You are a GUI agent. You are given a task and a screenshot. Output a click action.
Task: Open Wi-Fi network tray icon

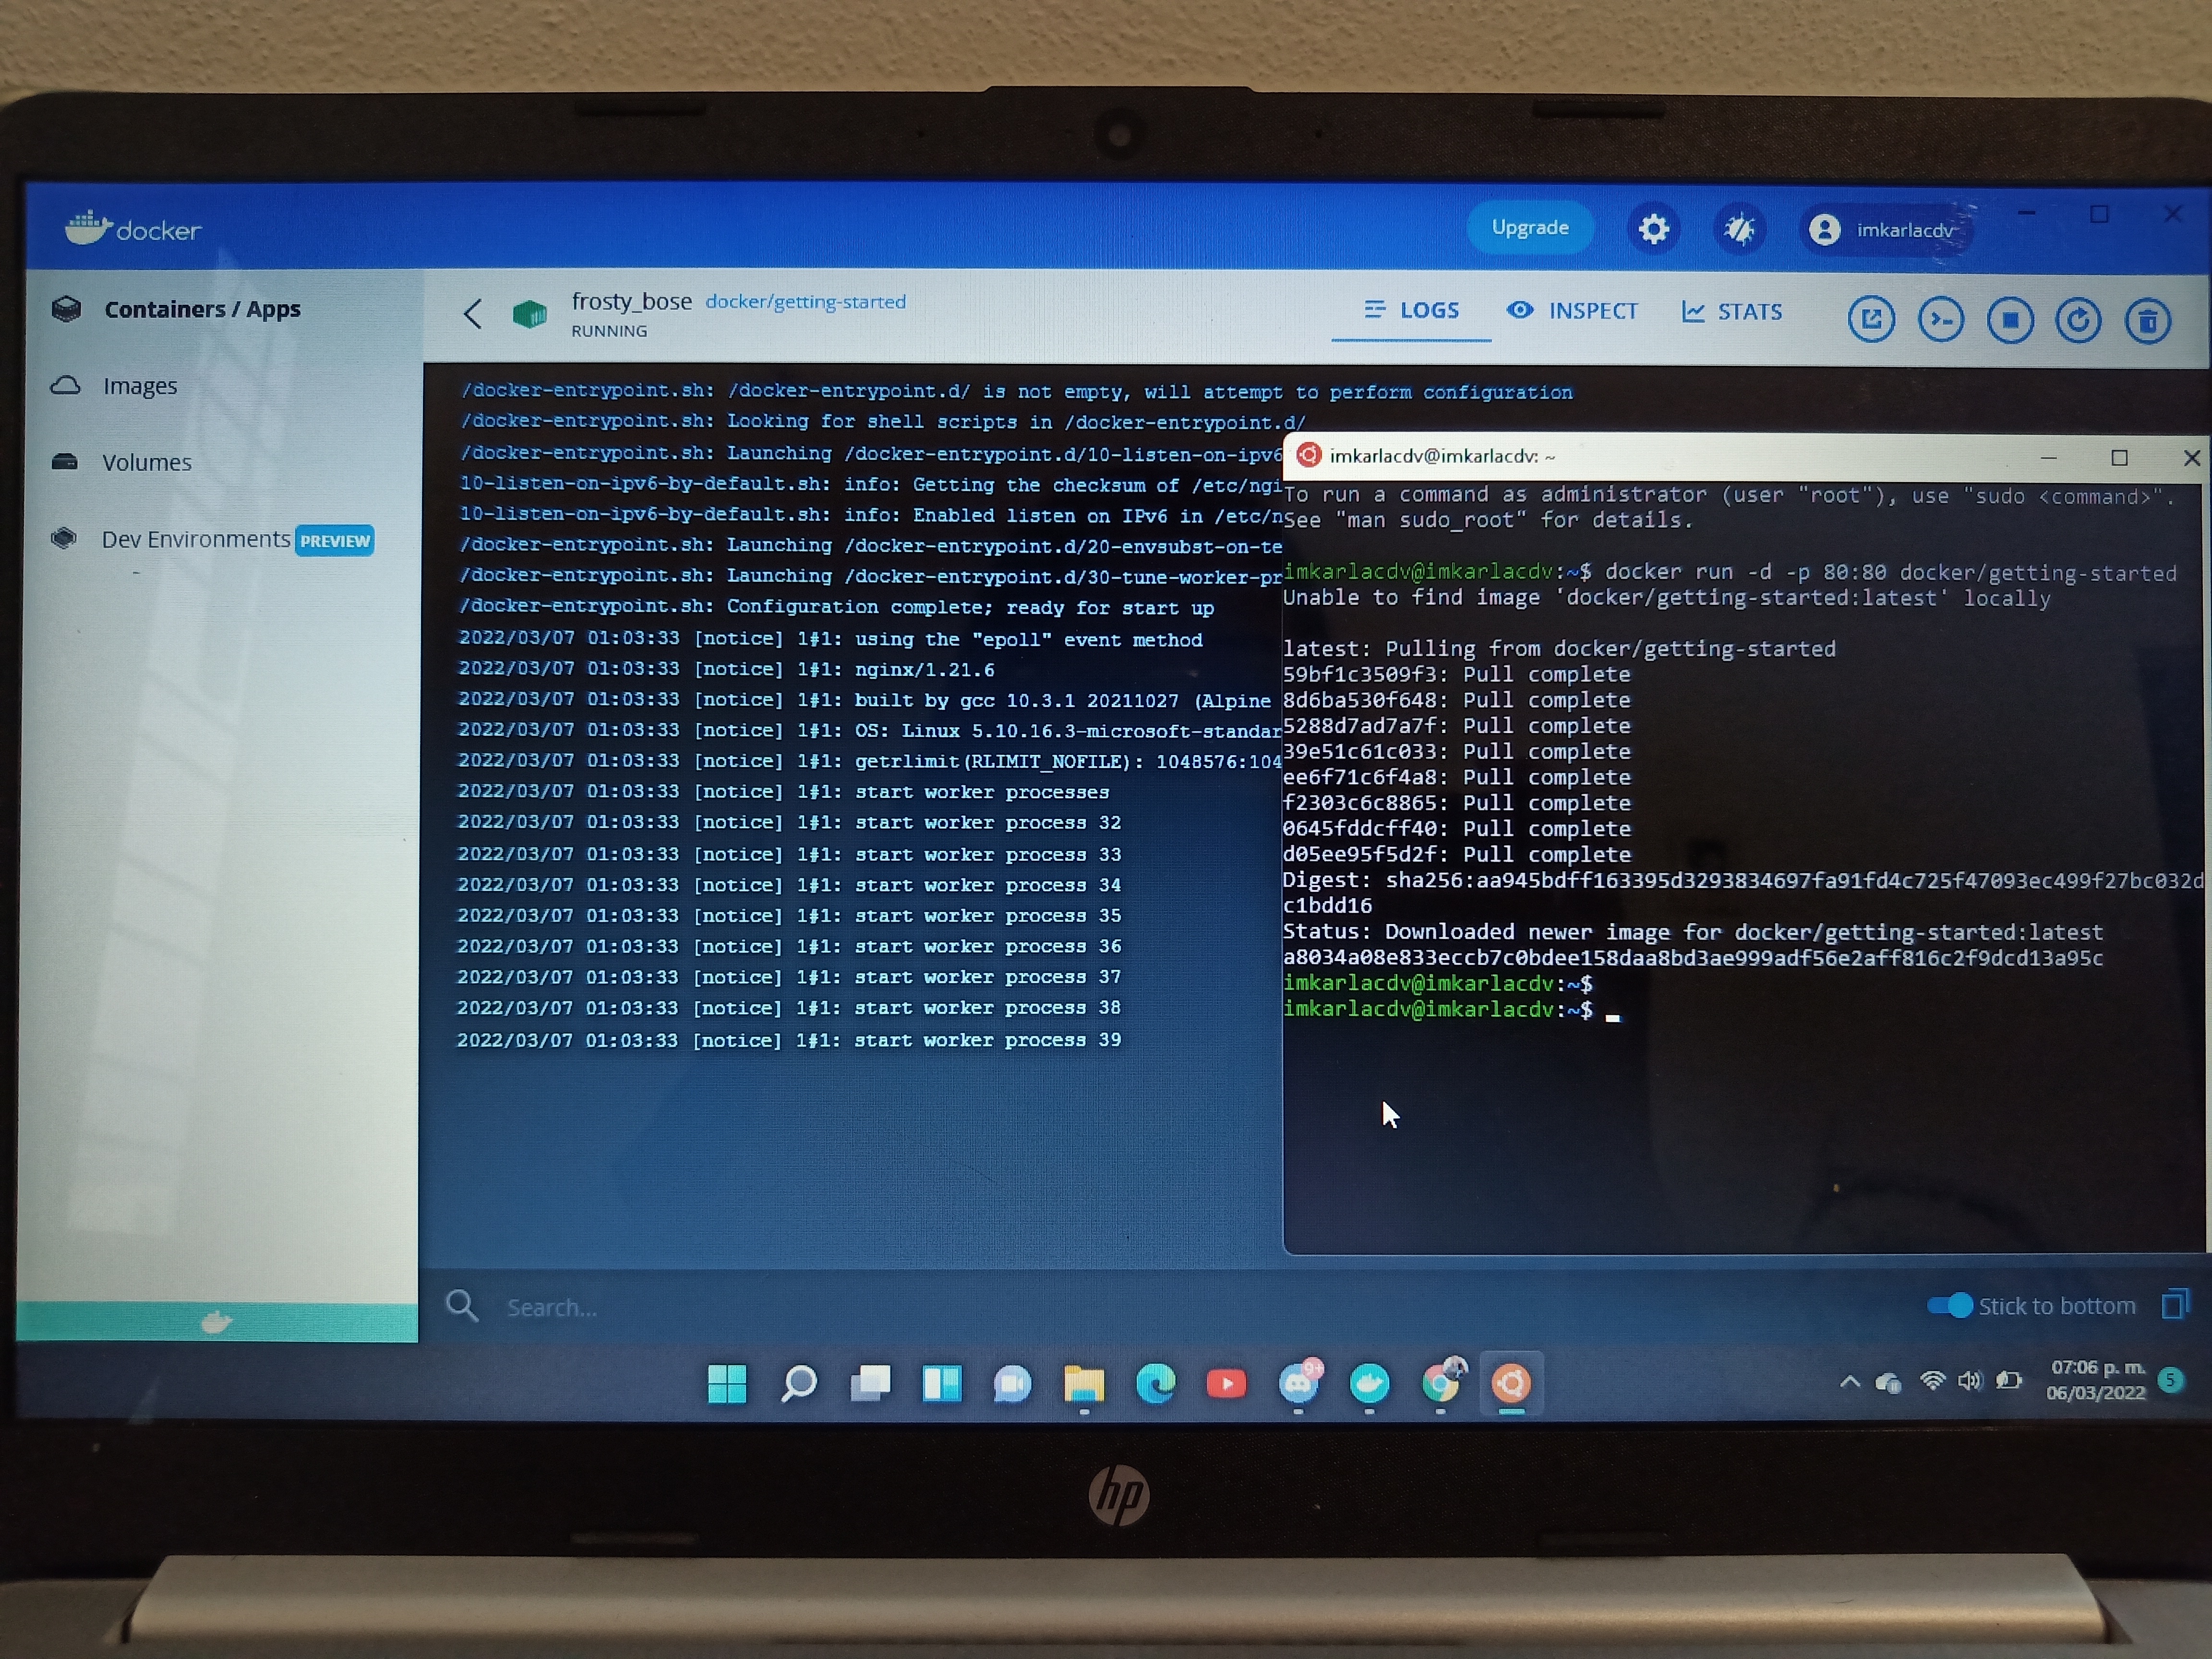coord(1932,1381)
